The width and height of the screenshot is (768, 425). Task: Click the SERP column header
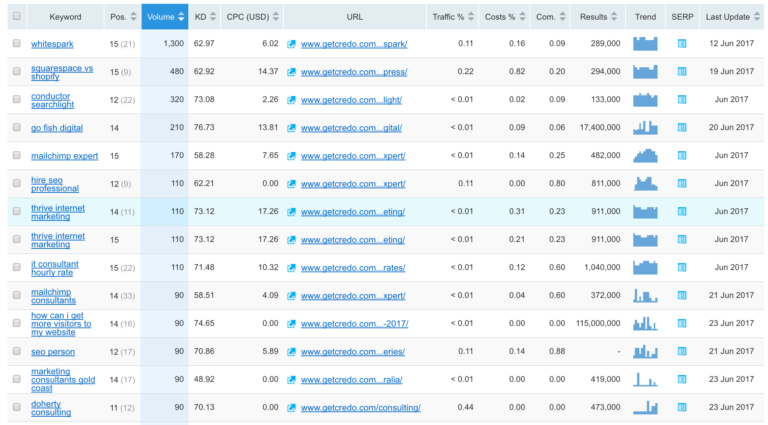pos(682,17)
